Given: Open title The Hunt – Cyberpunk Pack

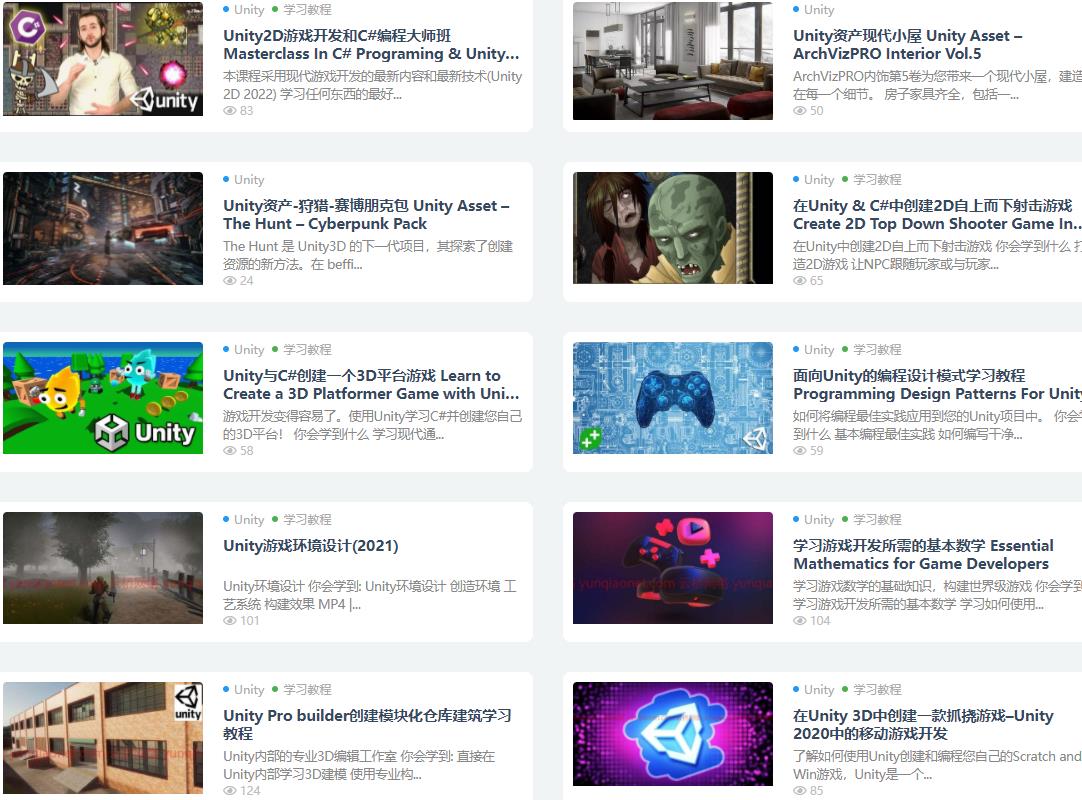Looking at the screenshot, I should pos(366,215).
